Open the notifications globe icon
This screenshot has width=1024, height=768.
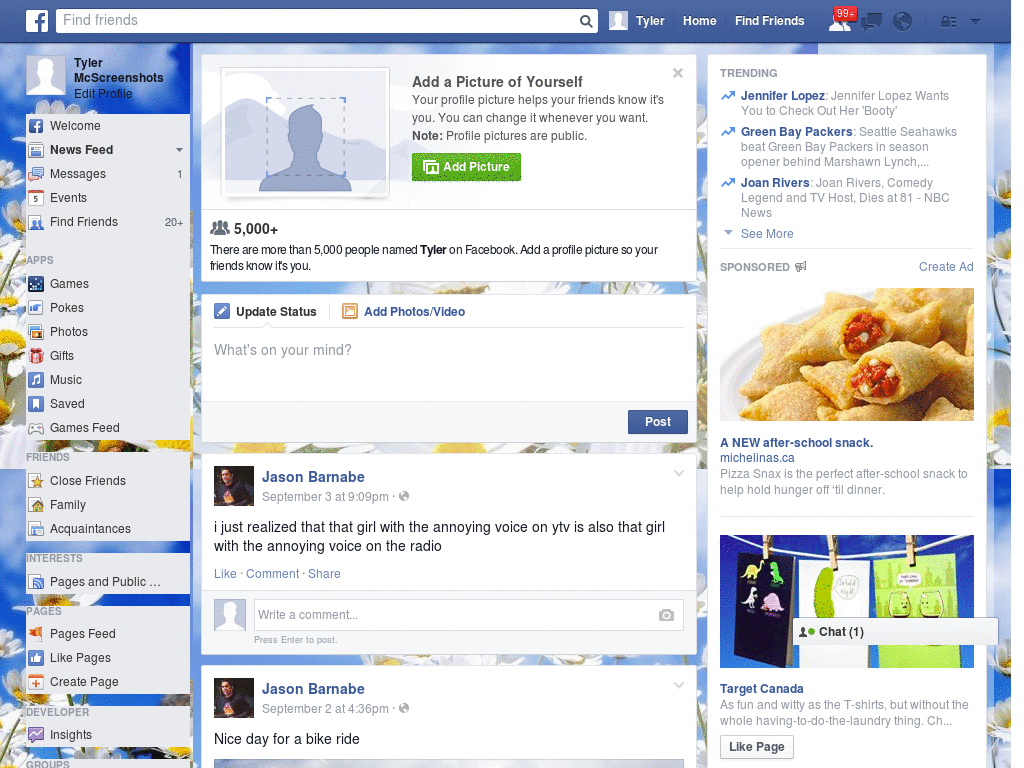pyautogui.click(x=903, y=22)
